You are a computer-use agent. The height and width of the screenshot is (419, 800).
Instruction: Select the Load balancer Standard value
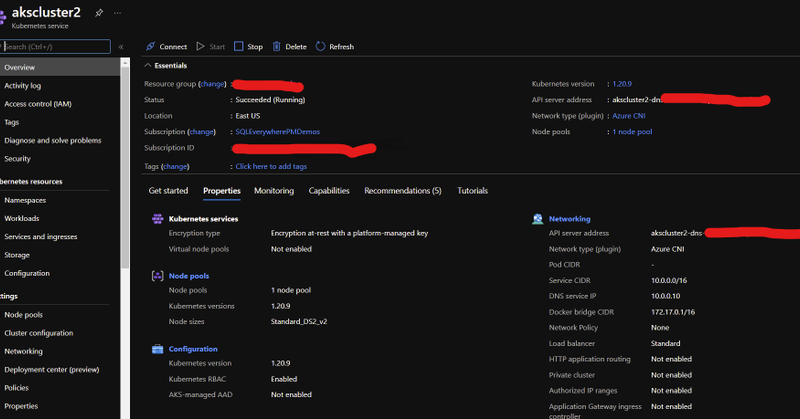[665, 343]
